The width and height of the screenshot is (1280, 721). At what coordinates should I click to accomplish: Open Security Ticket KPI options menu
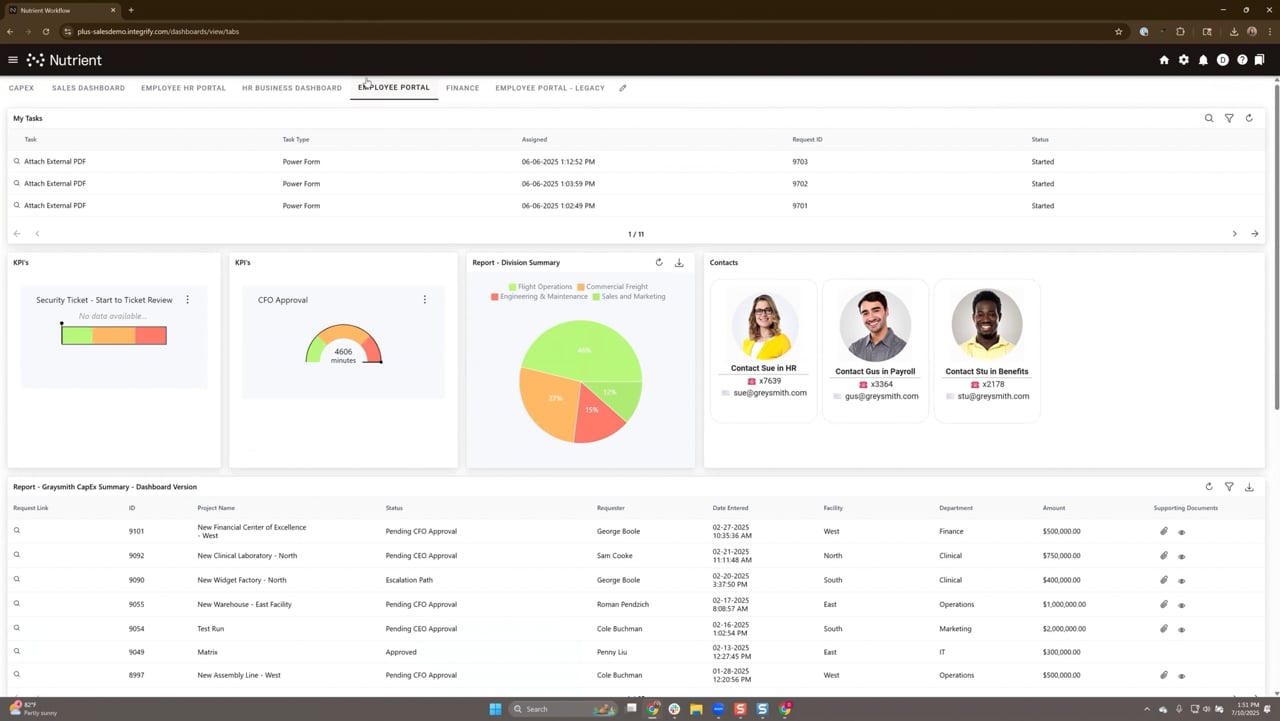[187, 300]
